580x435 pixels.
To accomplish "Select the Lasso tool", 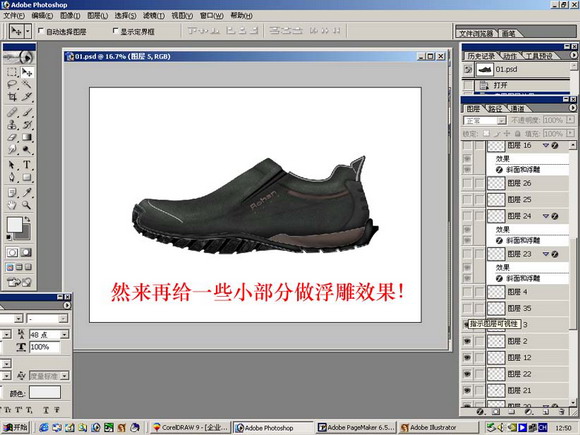I will [12, 84].
